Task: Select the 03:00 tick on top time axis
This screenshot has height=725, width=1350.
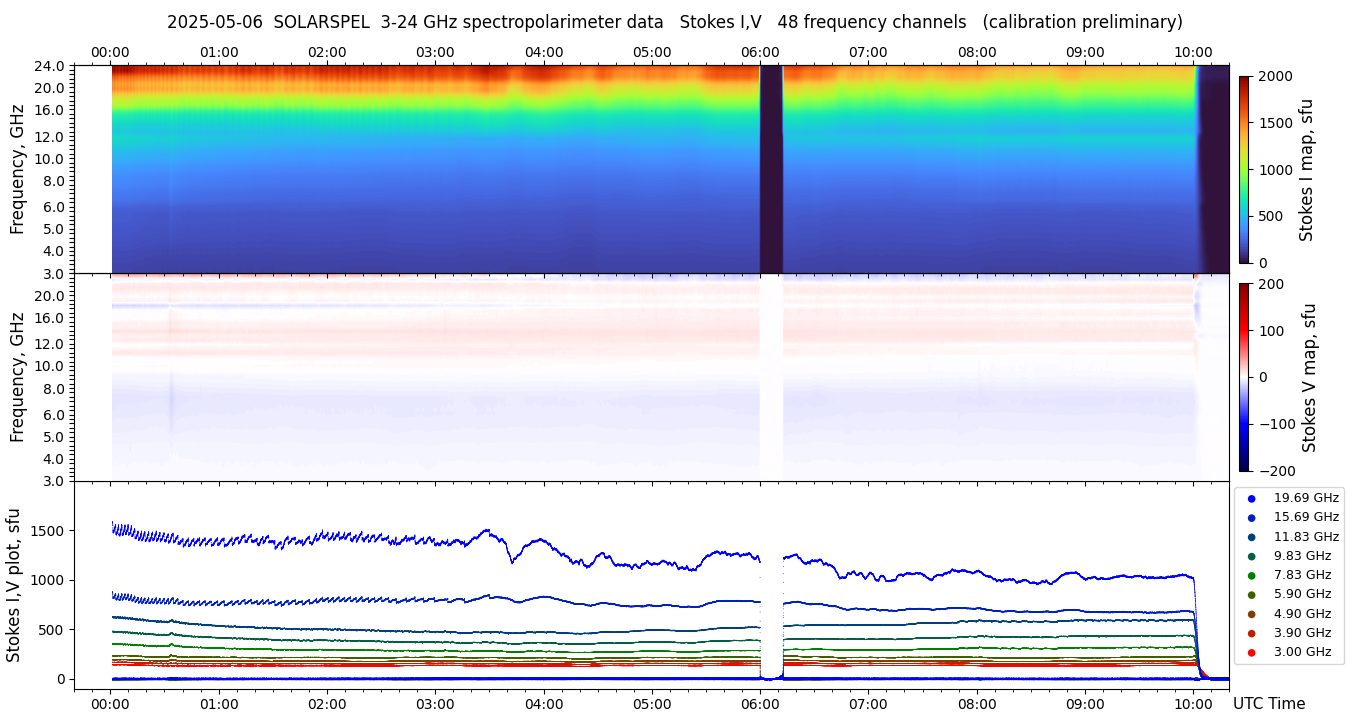Action: (435, 52)
